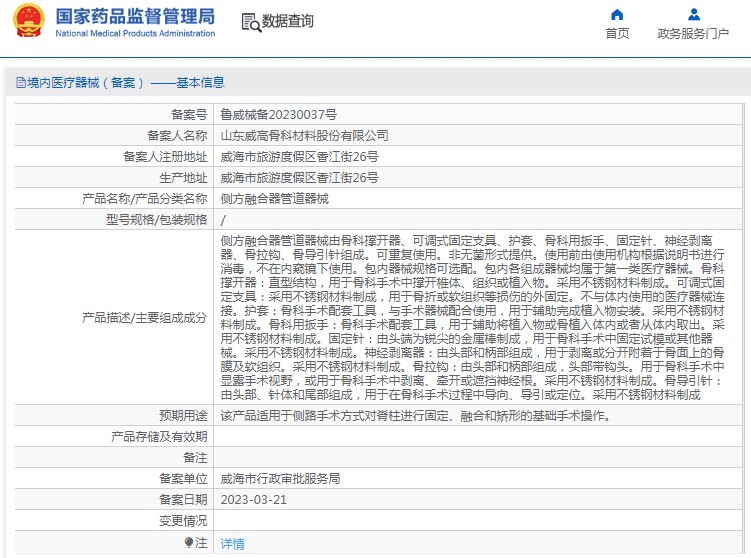The width and height of the screenshot is (751, 558).
Task: Click the 备注 row label
Action: (195, 457)
